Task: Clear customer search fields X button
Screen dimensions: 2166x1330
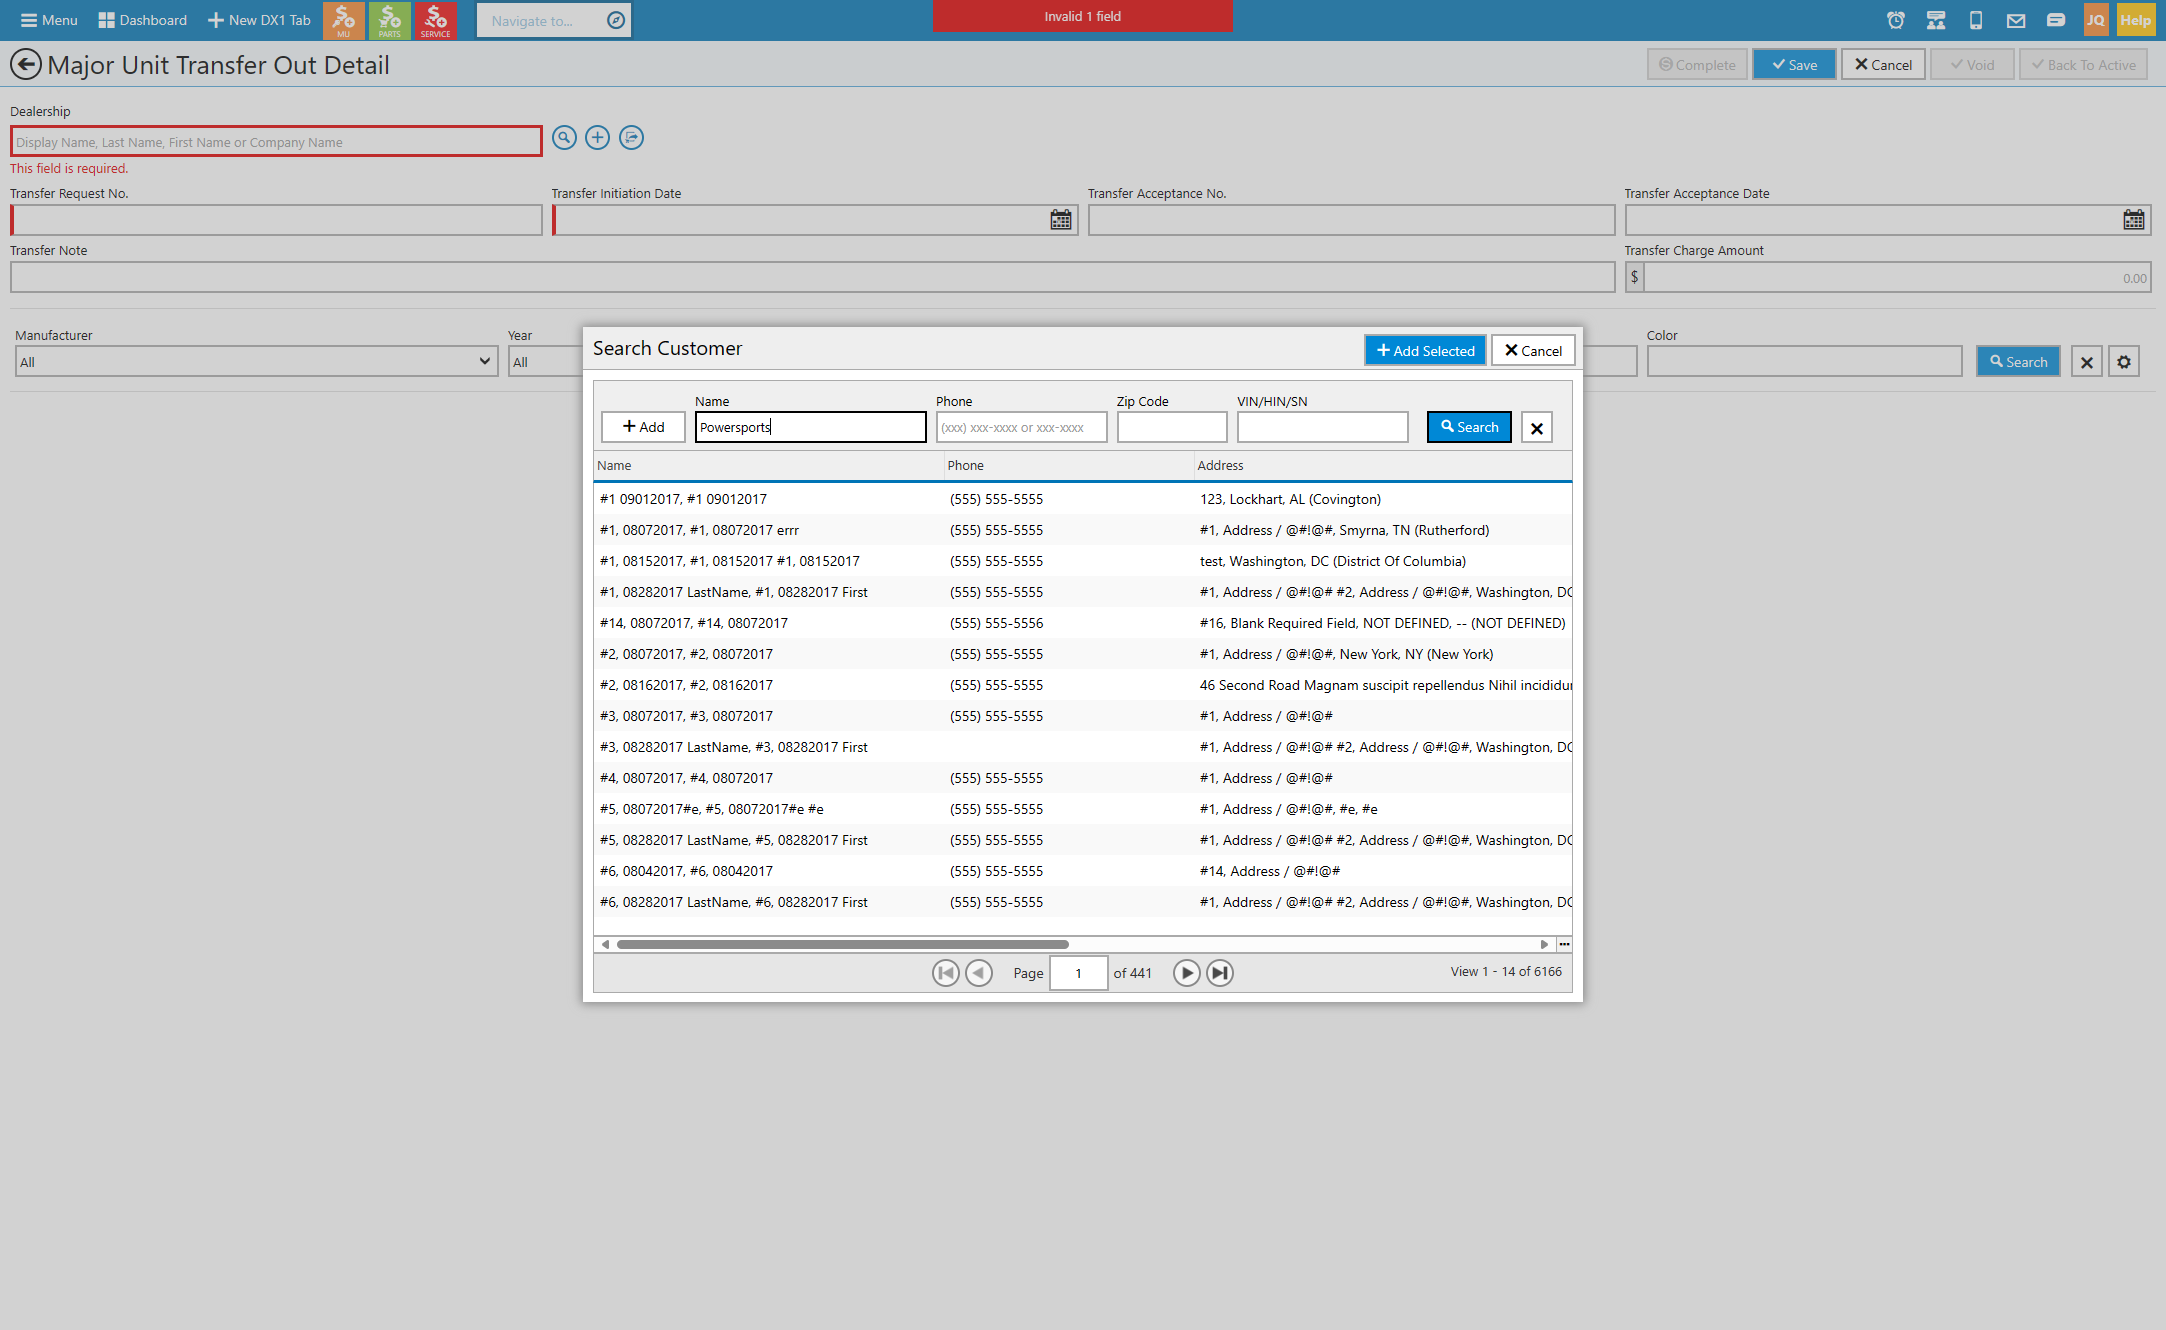Action: click(1536, 428)
